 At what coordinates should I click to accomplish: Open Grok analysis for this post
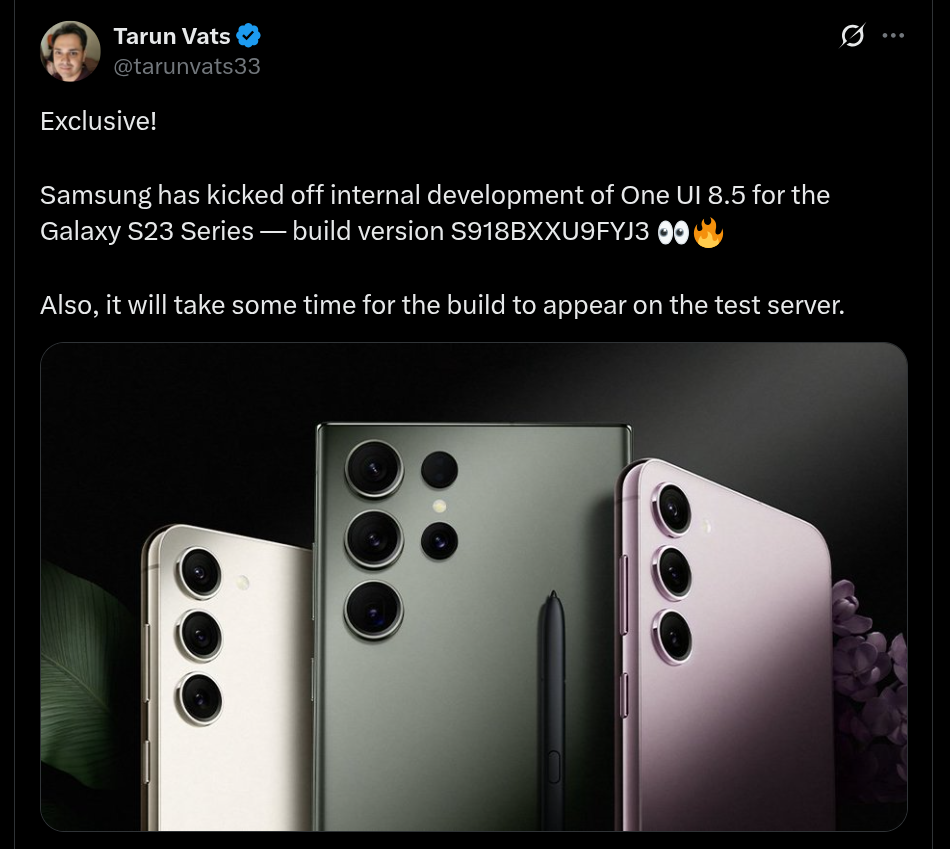click(852, 35)
